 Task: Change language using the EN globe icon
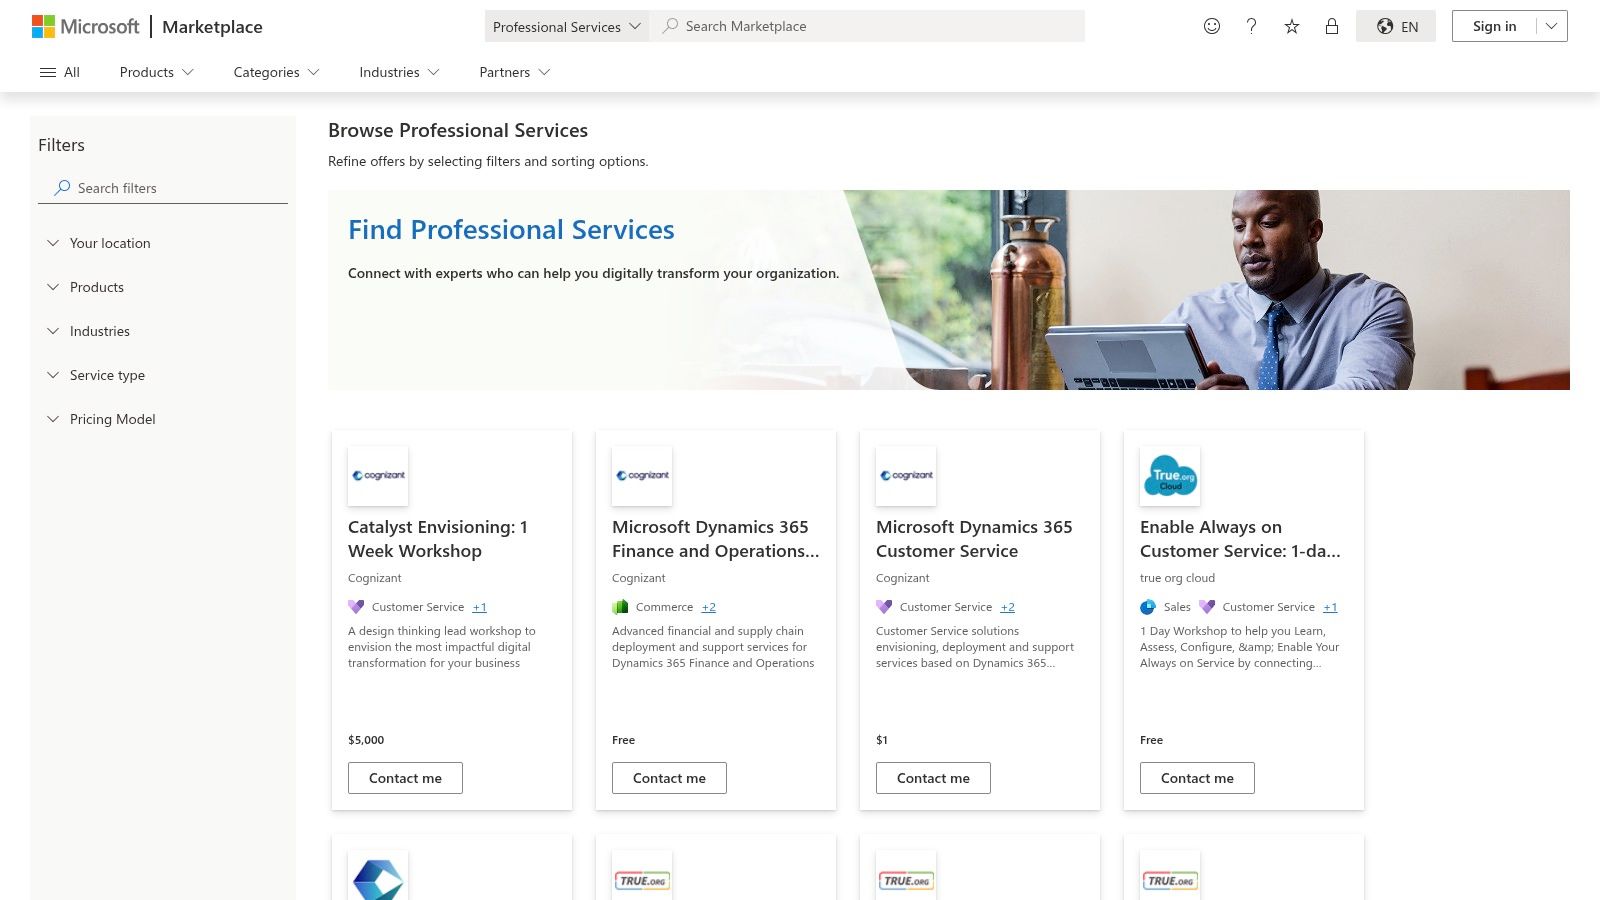click(1396, 26)
